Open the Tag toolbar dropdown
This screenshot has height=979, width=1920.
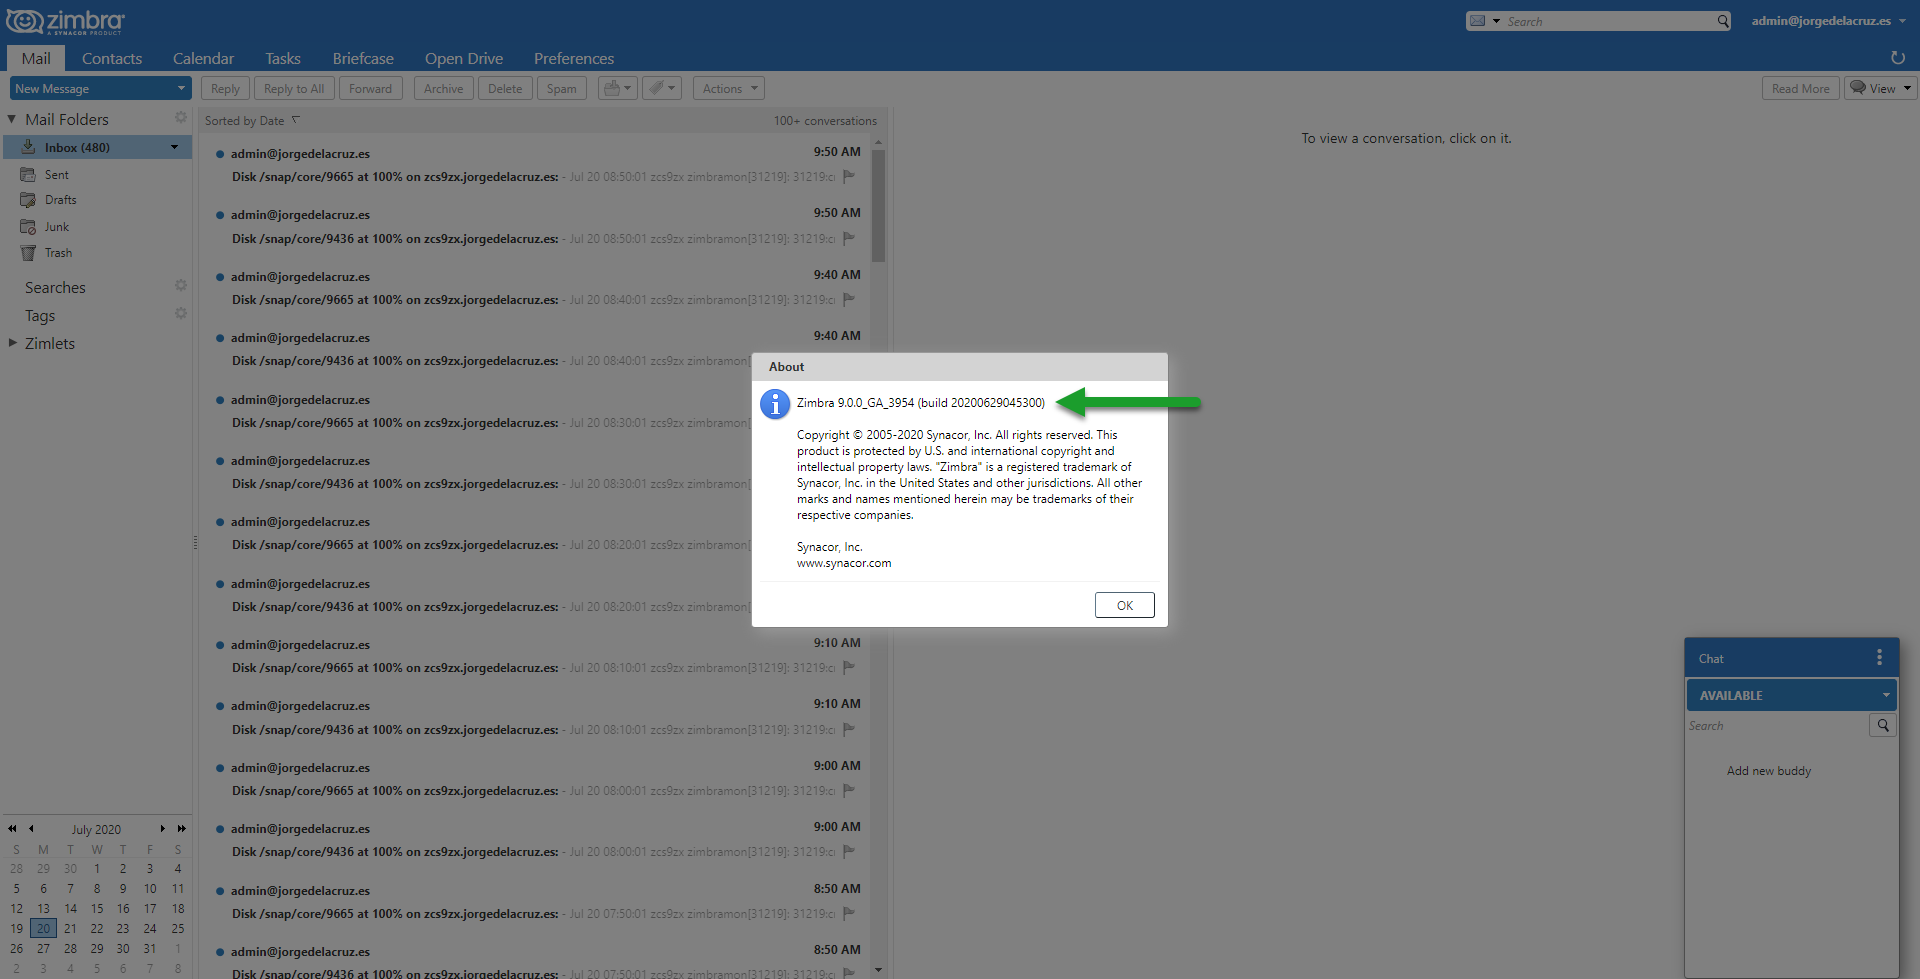[661, 88]
